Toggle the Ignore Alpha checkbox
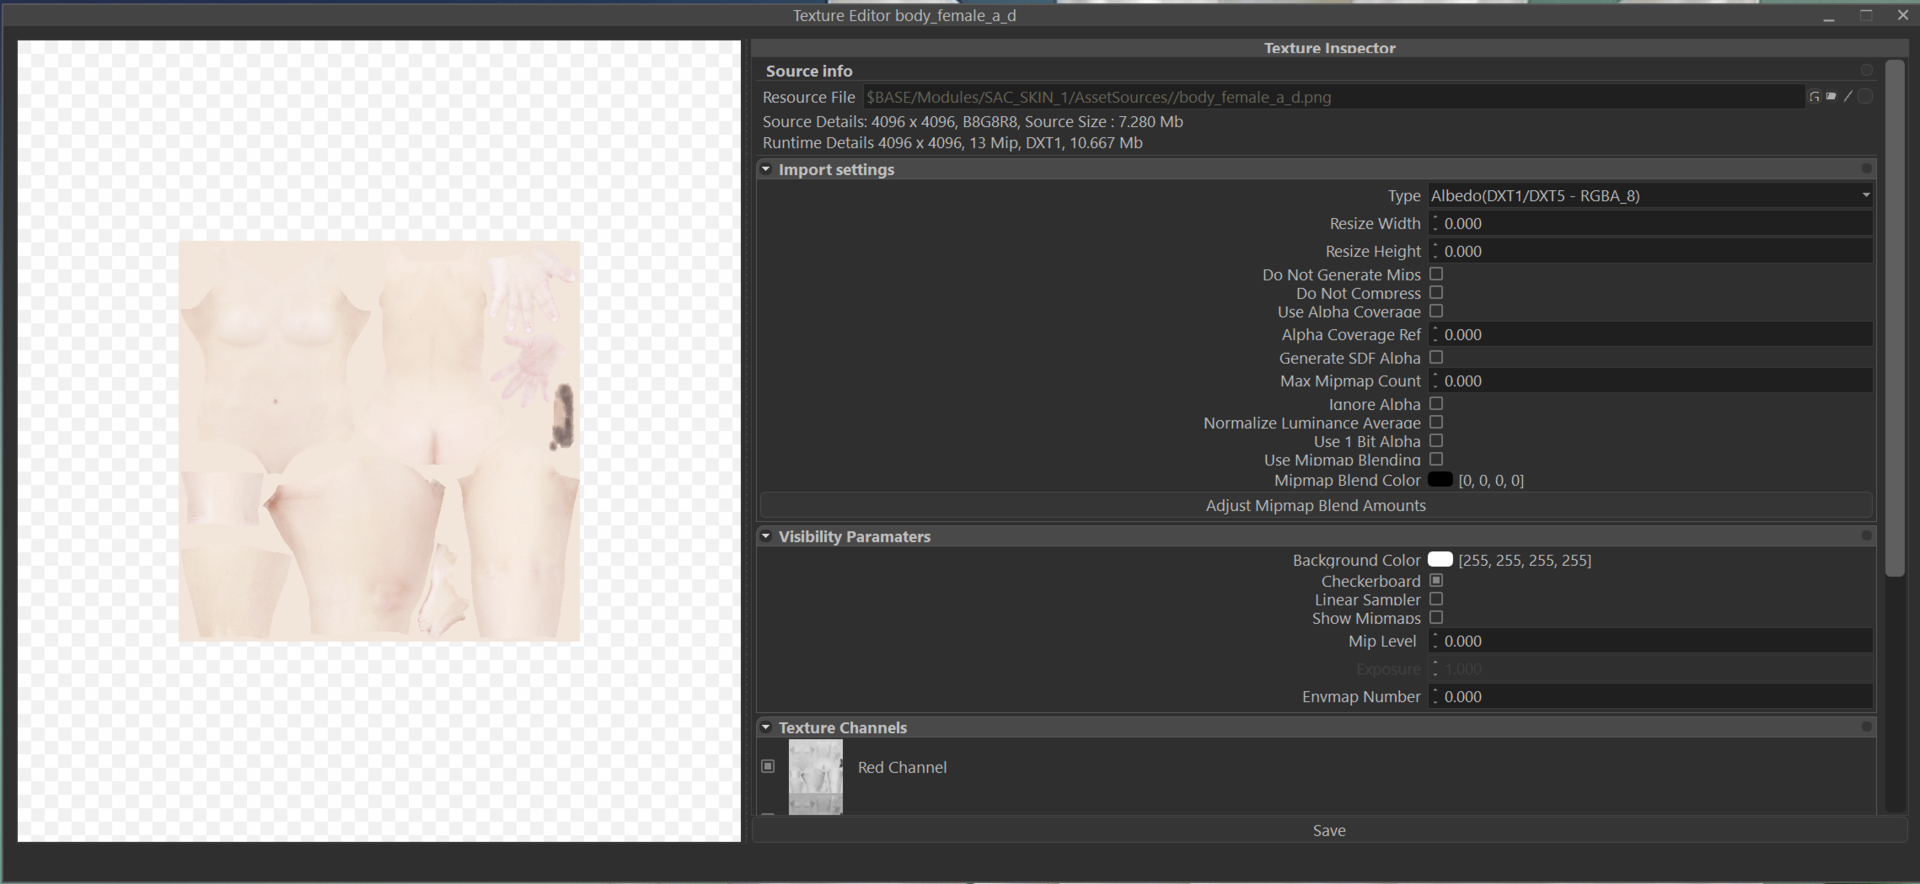The height and width of the screenshot is (884, 1920). (x=1436, y=404)
